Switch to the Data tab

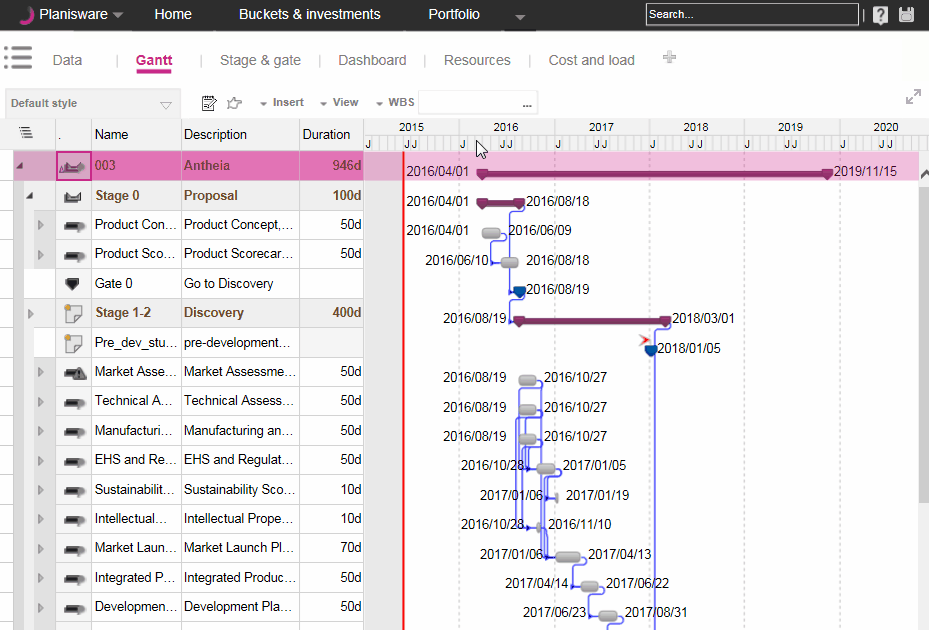(67, 60)
